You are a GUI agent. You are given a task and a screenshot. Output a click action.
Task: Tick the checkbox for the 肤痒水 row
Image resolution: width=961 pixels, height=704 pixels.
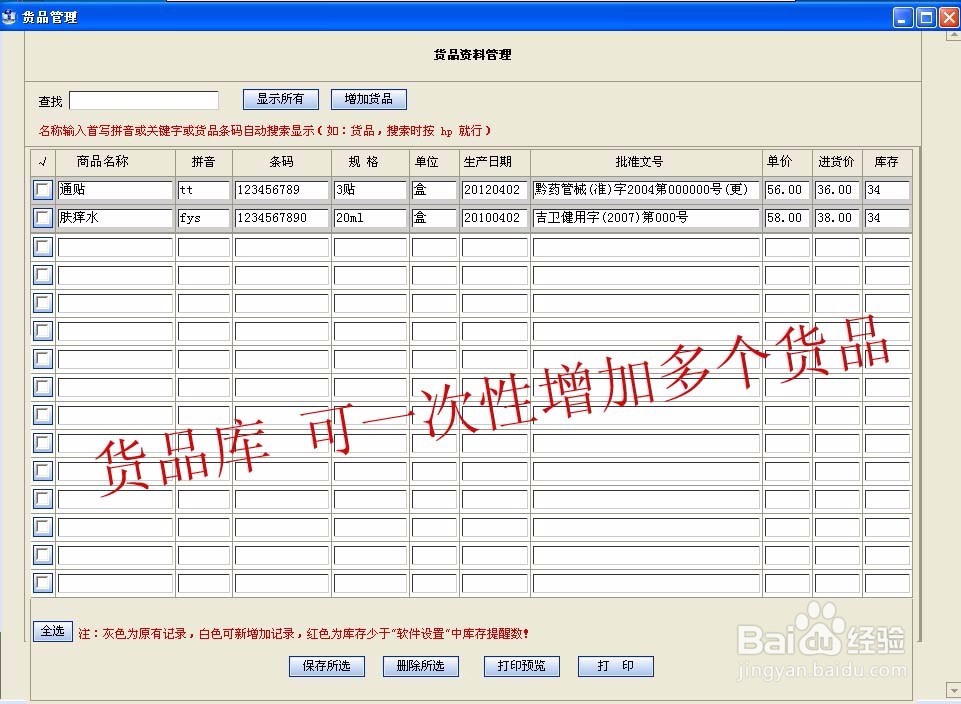(x=42, y=218)
